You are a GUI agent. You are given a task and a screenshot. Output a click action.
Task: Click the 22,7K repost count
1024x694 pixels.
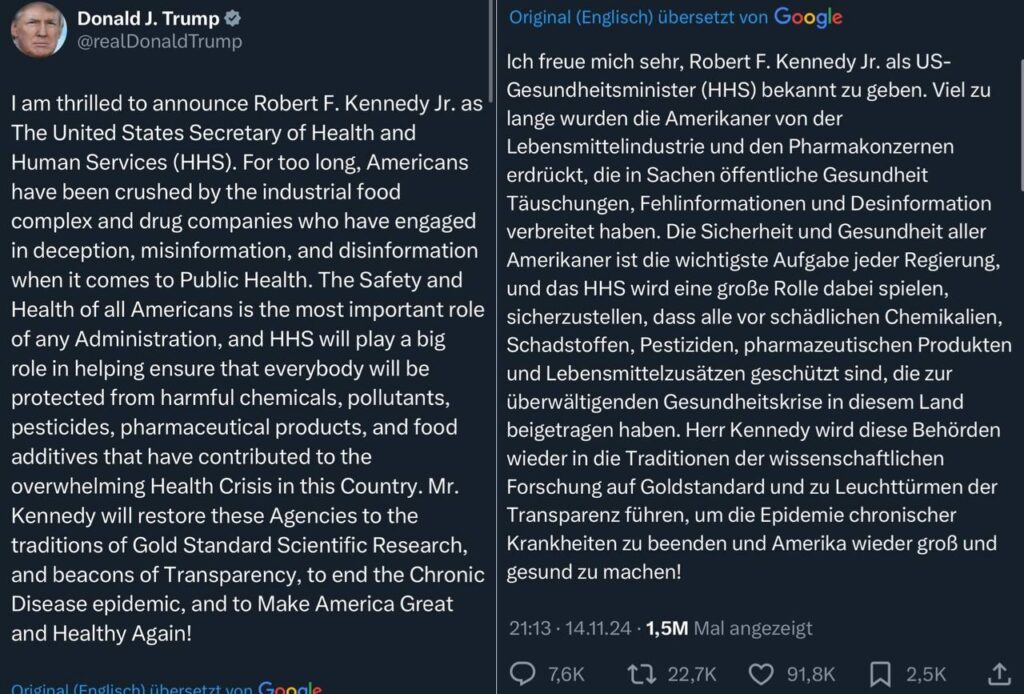(690, 674)
